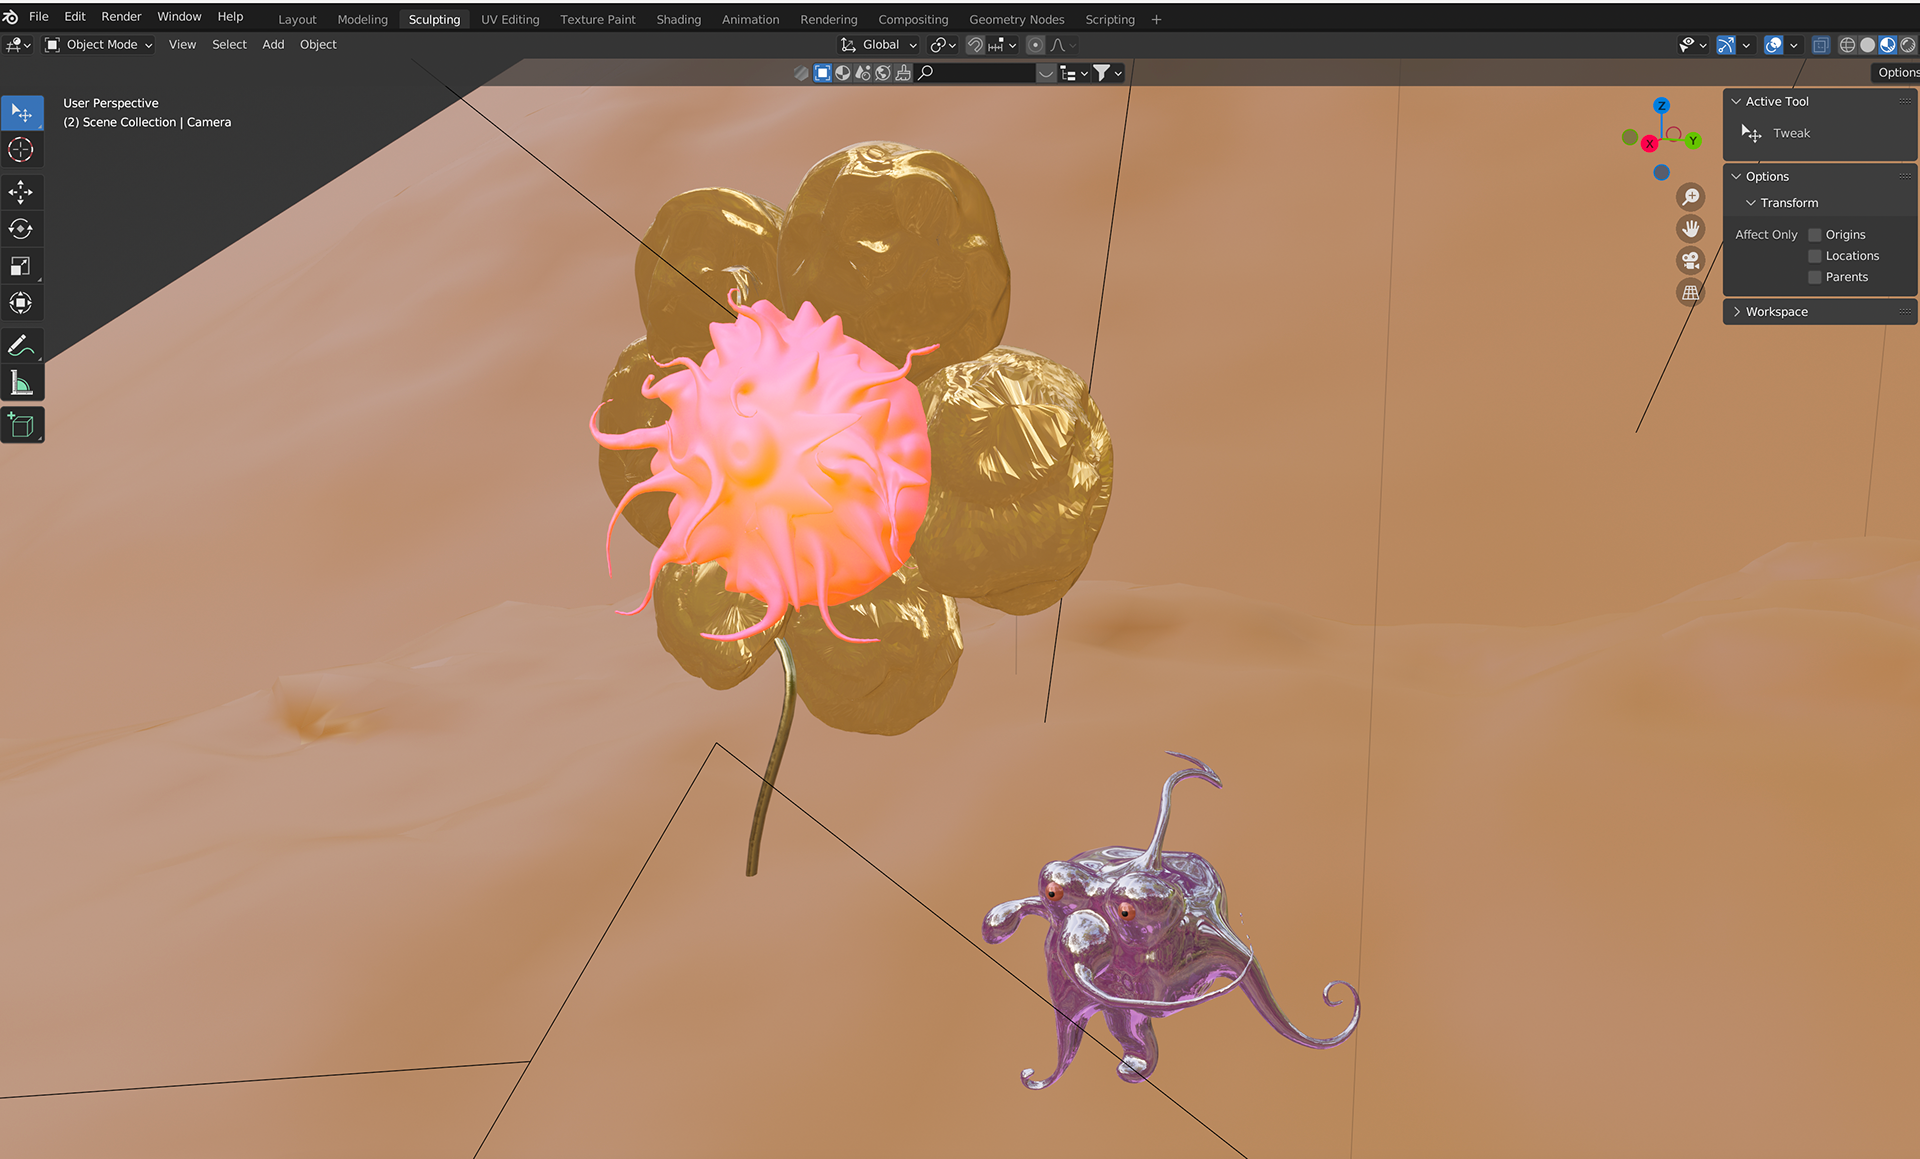
Task: Select the Cursor tool in toolbar
Action: click(21, 150)
